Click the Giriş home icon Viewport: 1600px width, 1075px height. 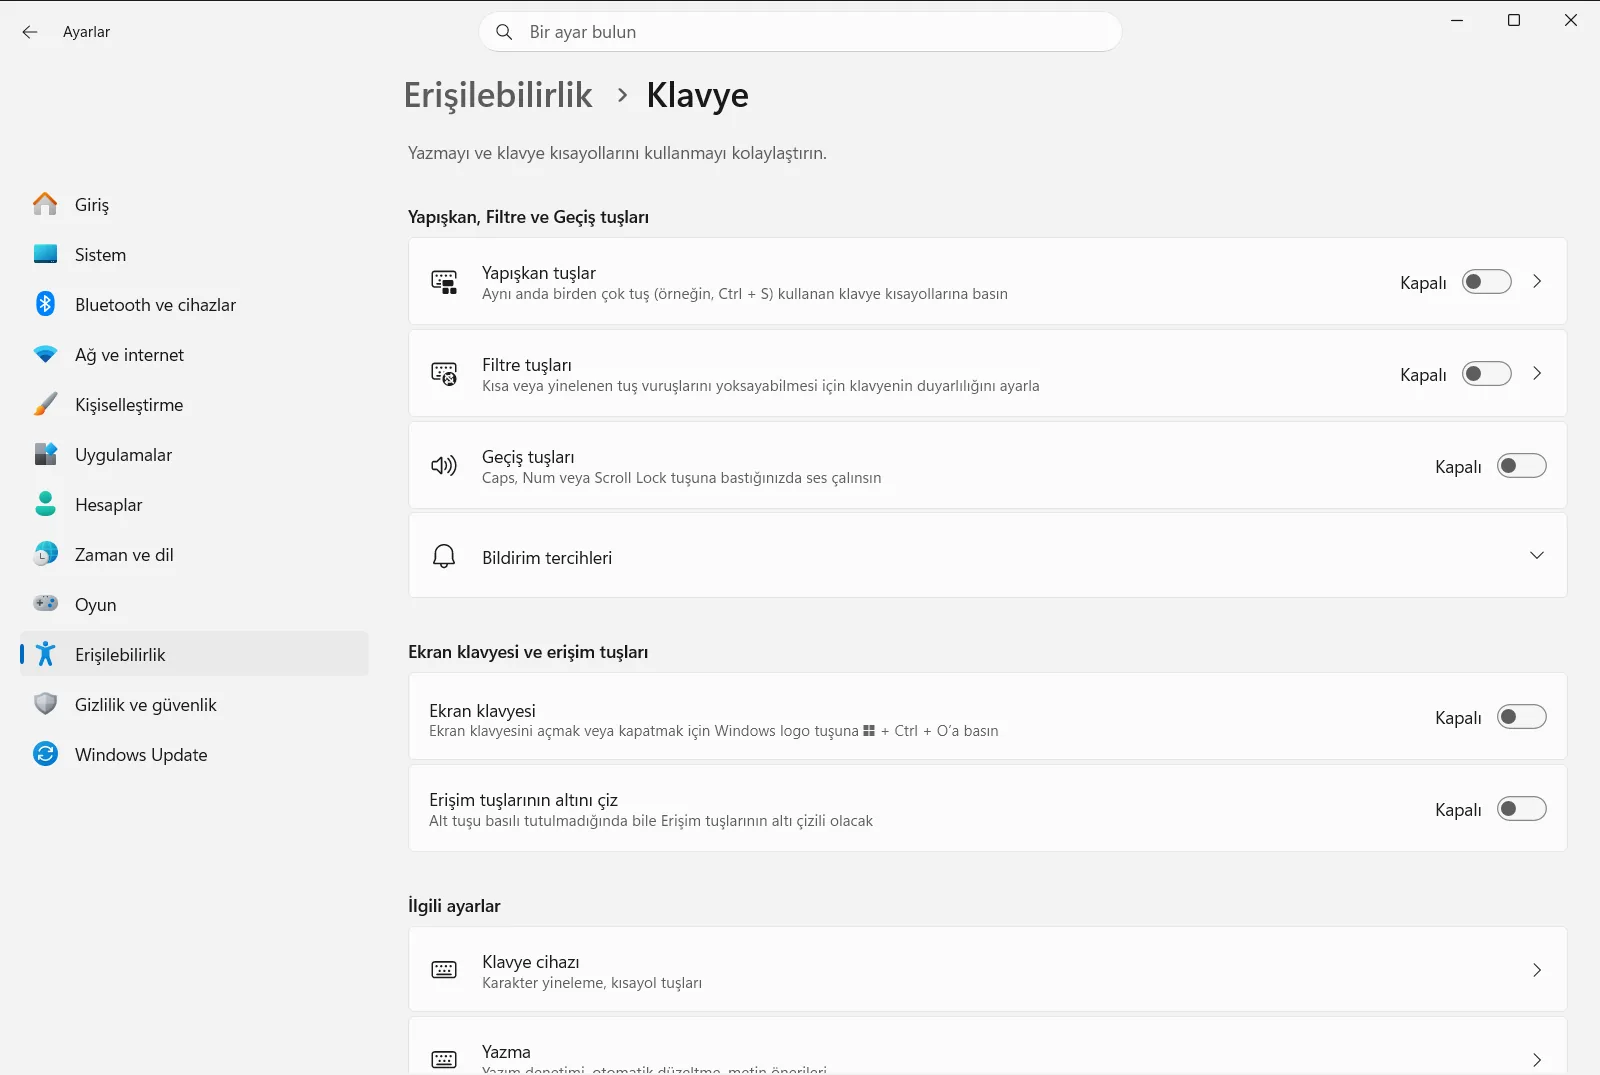(x=45, y=204)
